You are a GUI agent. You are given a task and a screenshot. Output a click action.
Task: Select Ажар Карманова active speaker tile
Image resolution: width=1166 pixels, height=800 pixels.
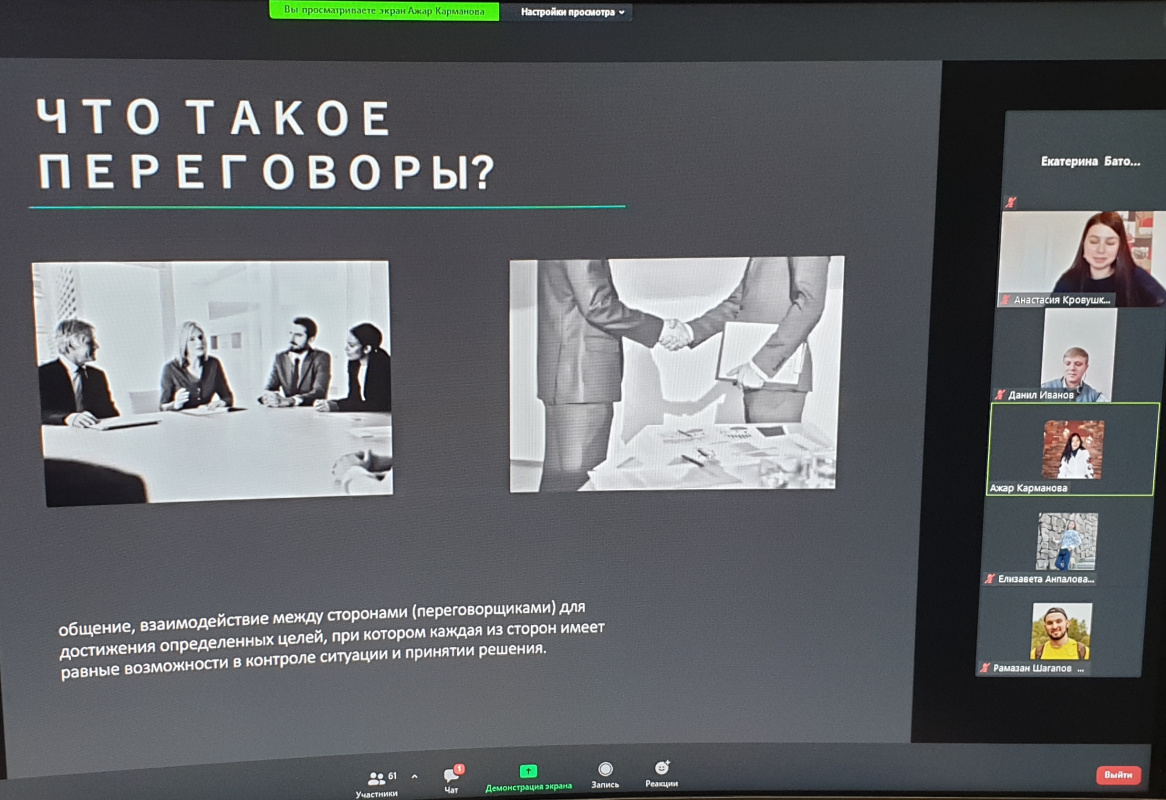(1074, 449)
